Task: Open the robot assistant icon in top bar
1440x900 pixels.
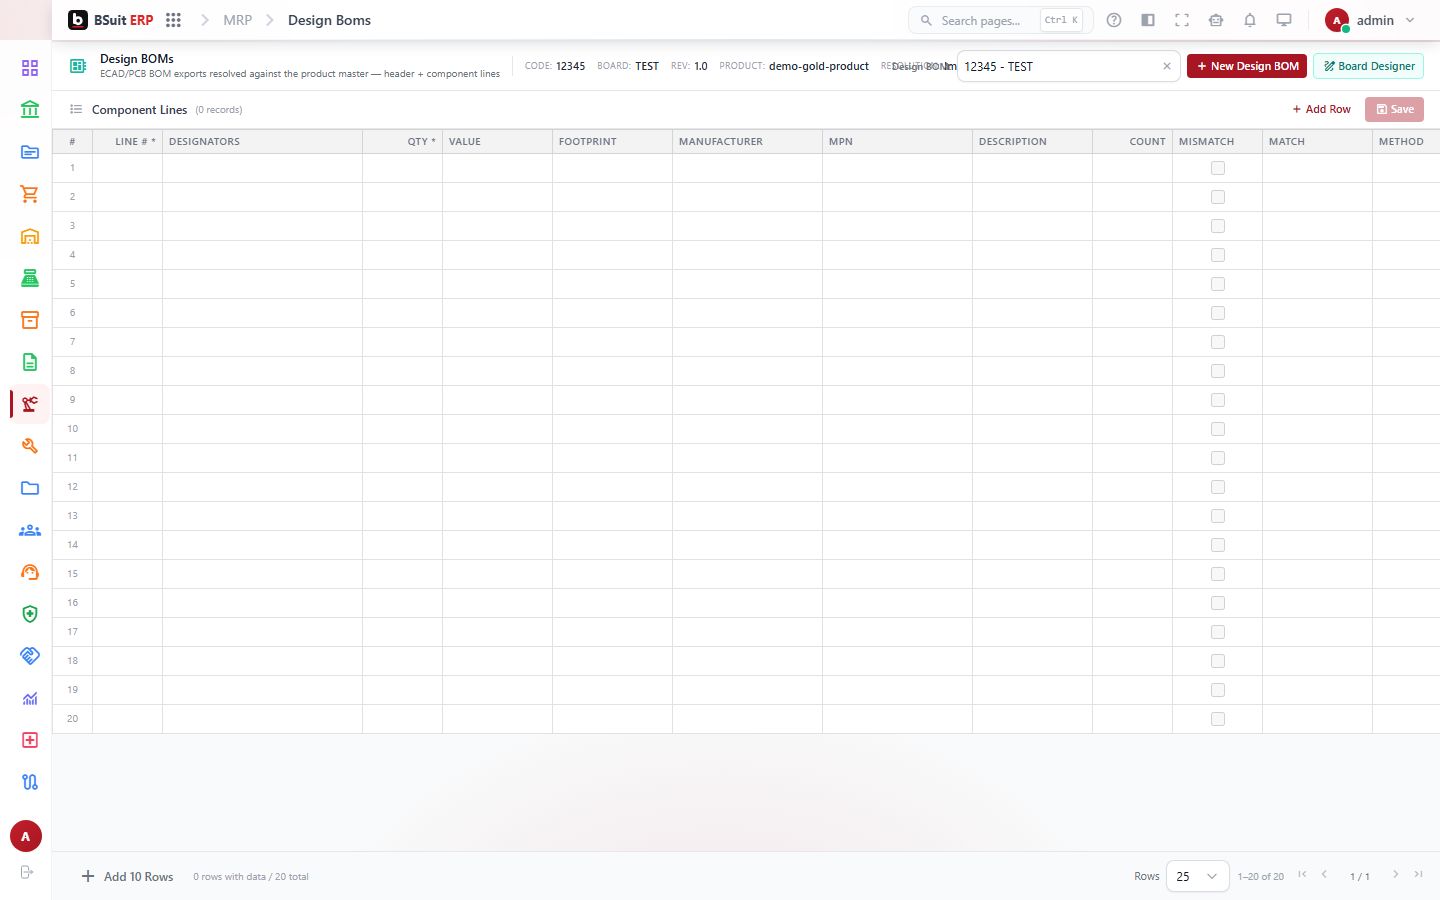Action: point(1216,20)
